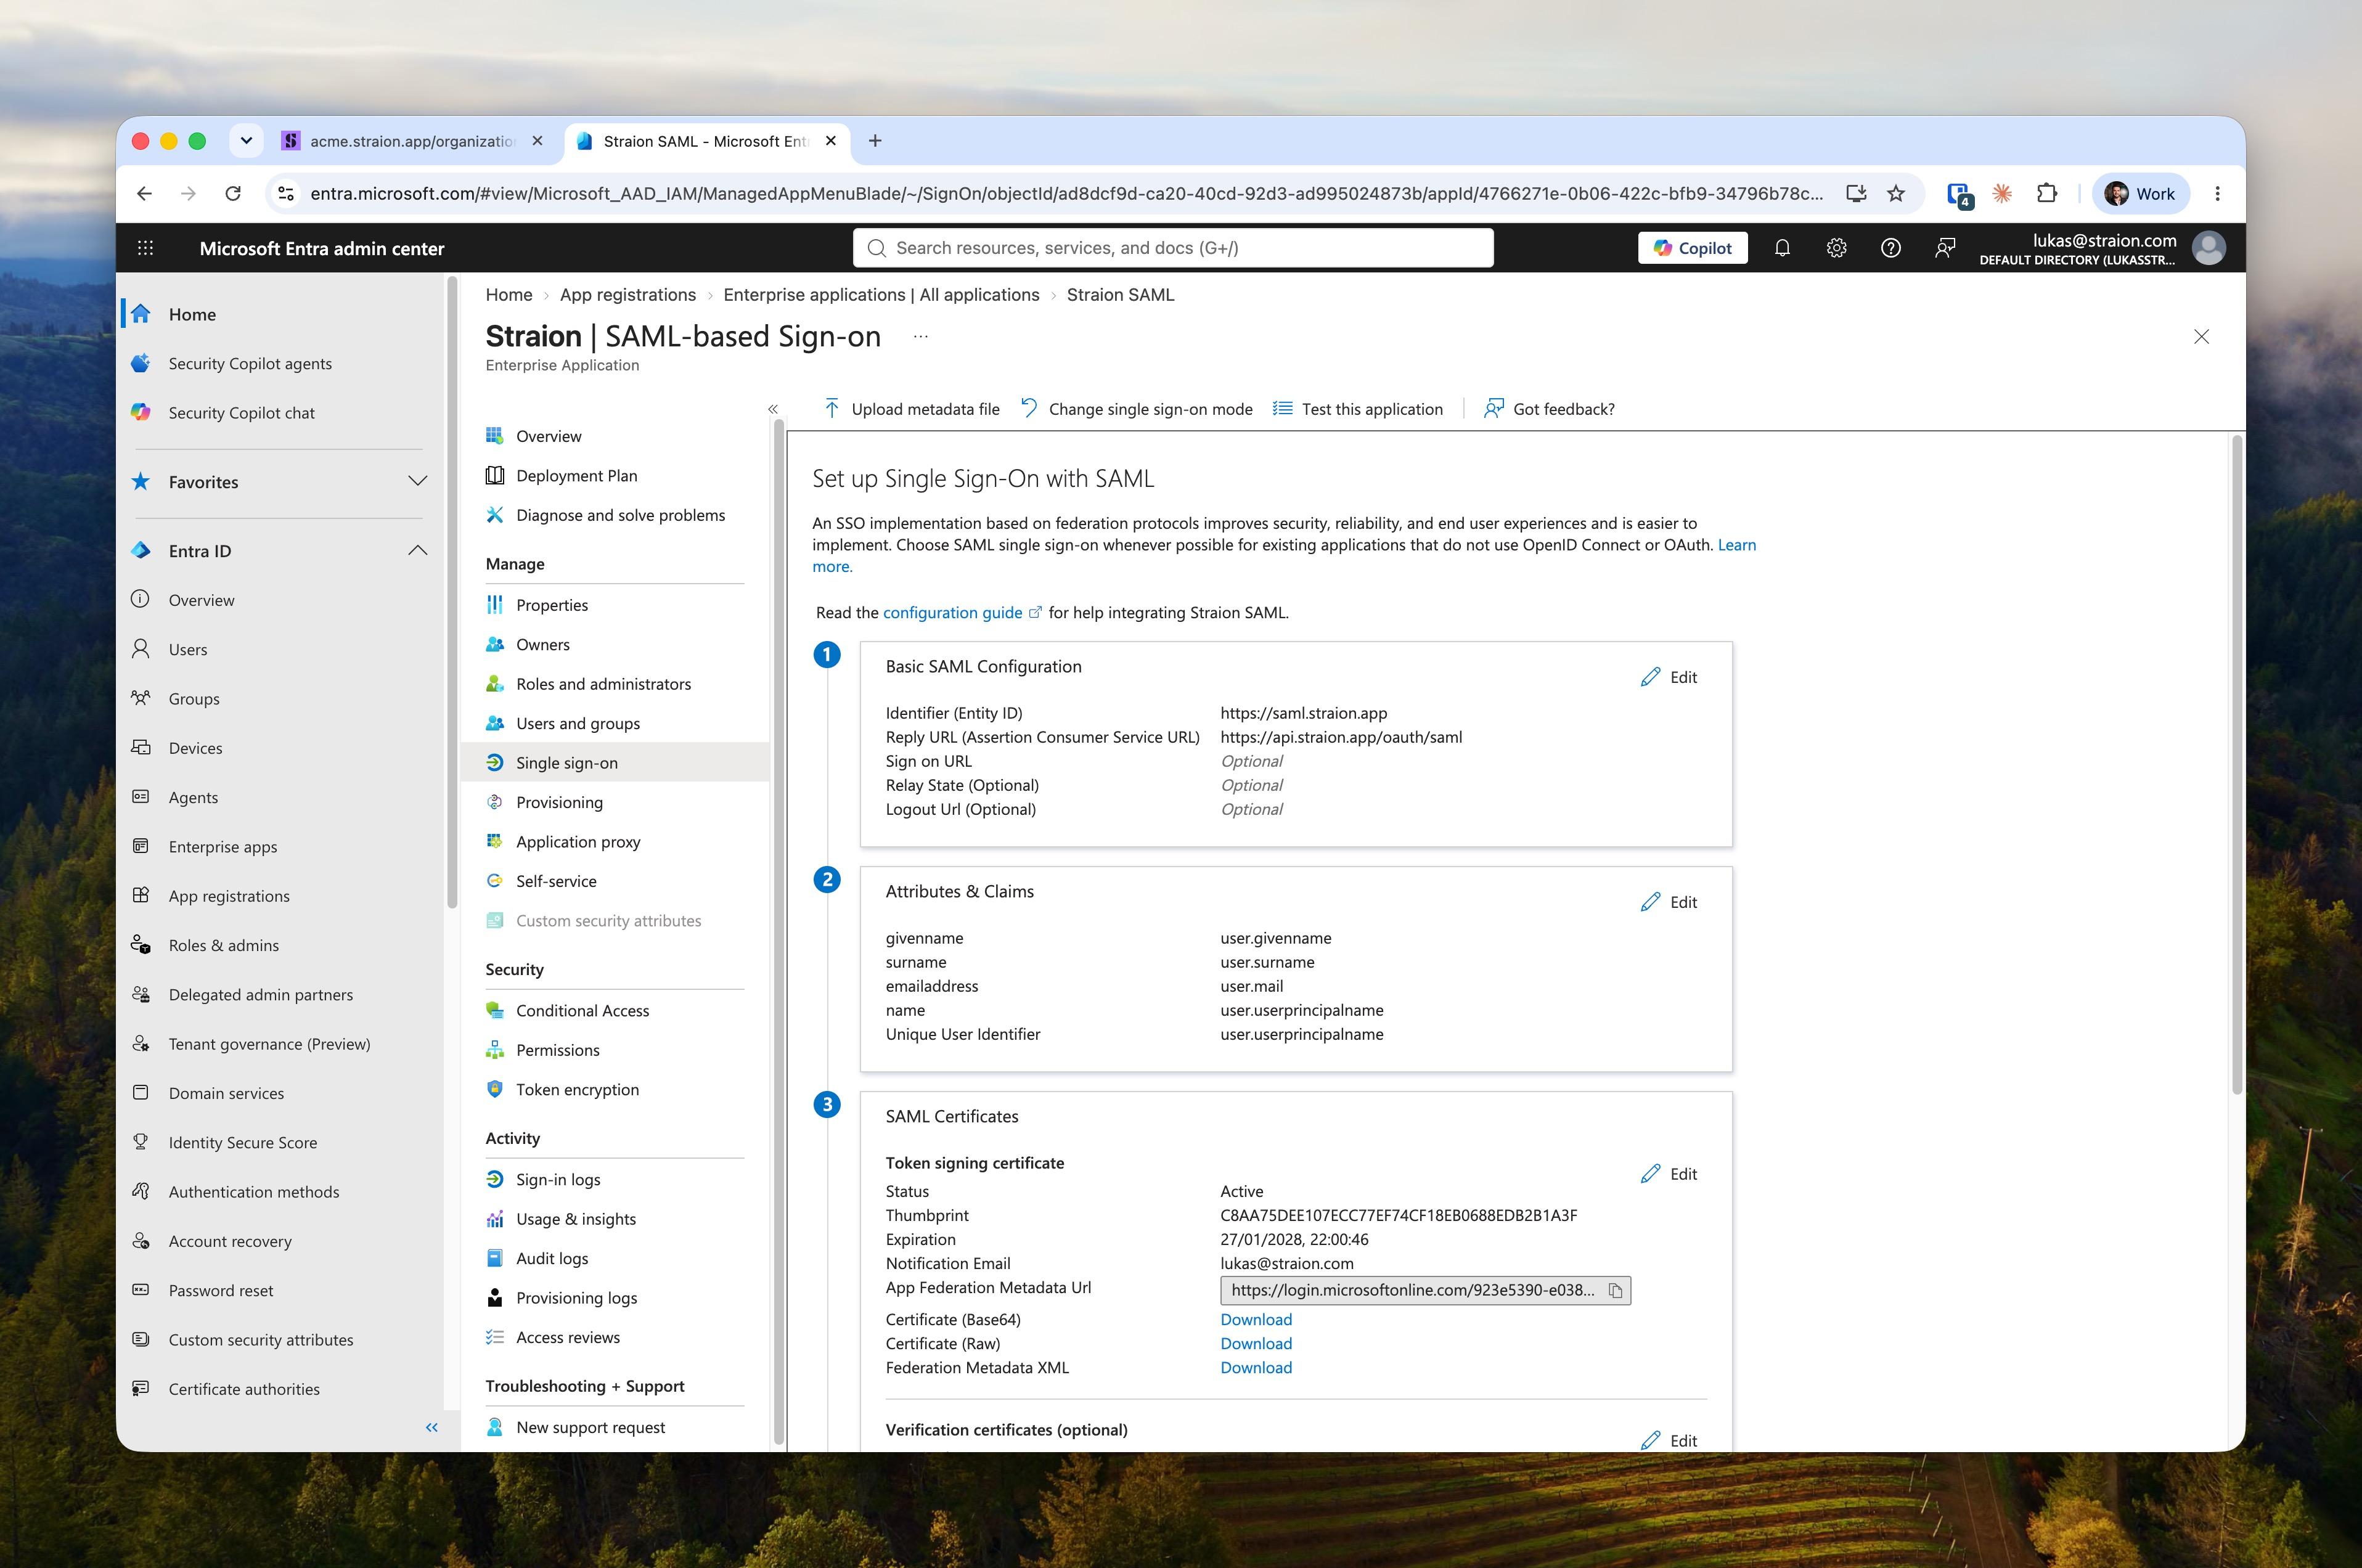Open Password reset in the sidebar
This screenshot has width=2362, height=1568.
click(x=221, y=1290)
